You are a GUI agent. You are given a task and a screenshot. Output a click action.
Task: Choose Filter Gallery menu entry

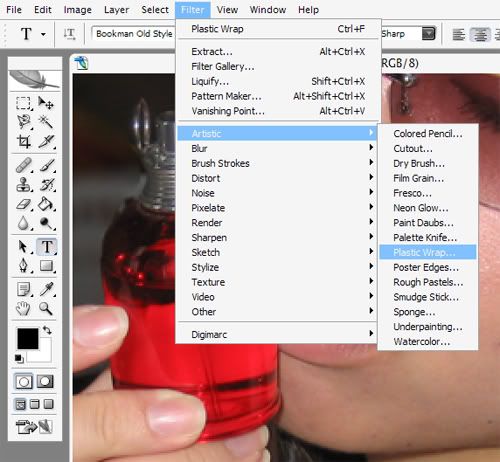pos(278,66)
